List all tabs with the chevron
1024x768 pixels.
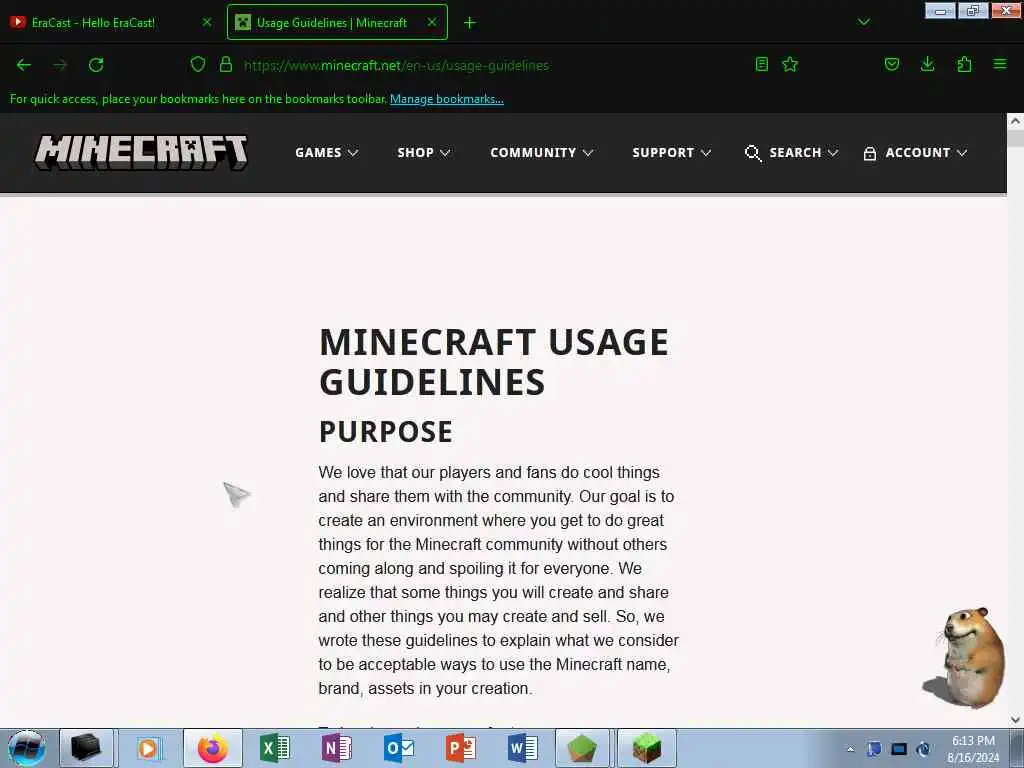point(864,22)
